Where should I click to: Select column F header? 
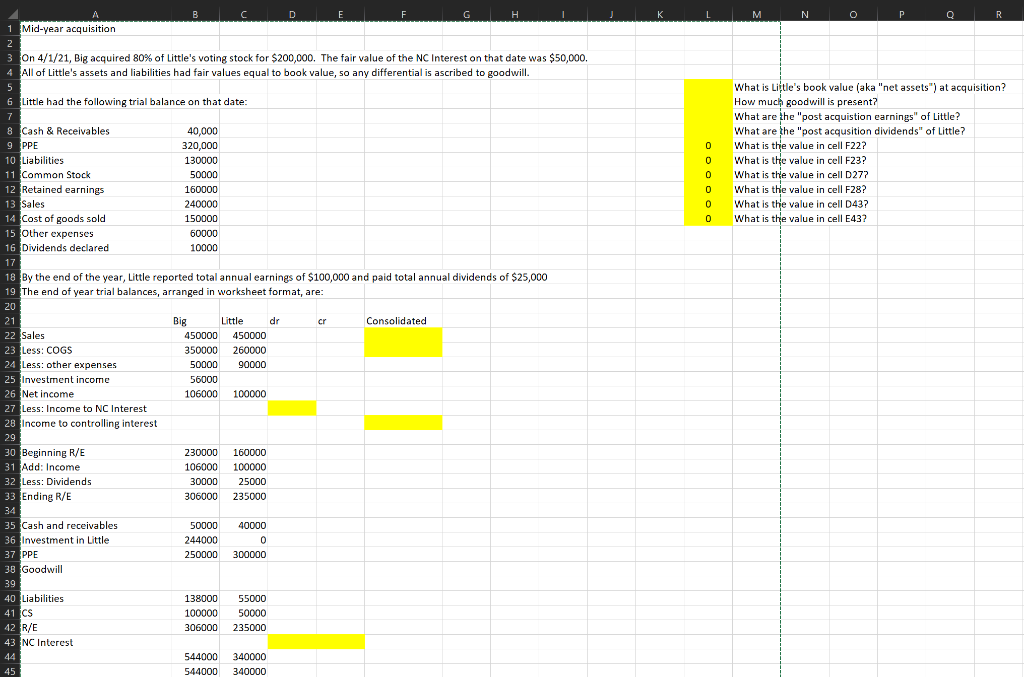click(404, 14)
